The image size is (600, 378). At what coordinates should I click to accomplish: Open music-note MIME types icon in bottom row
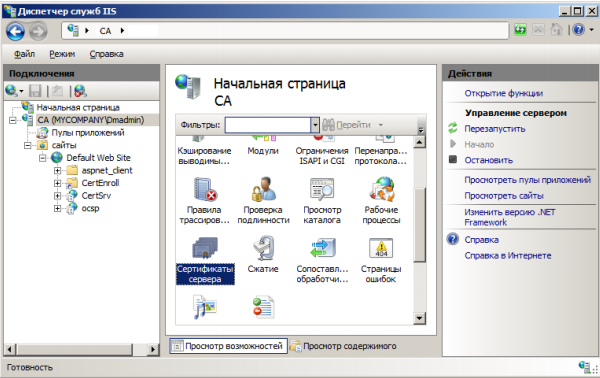pyautogui.click(x=205, y=307)
